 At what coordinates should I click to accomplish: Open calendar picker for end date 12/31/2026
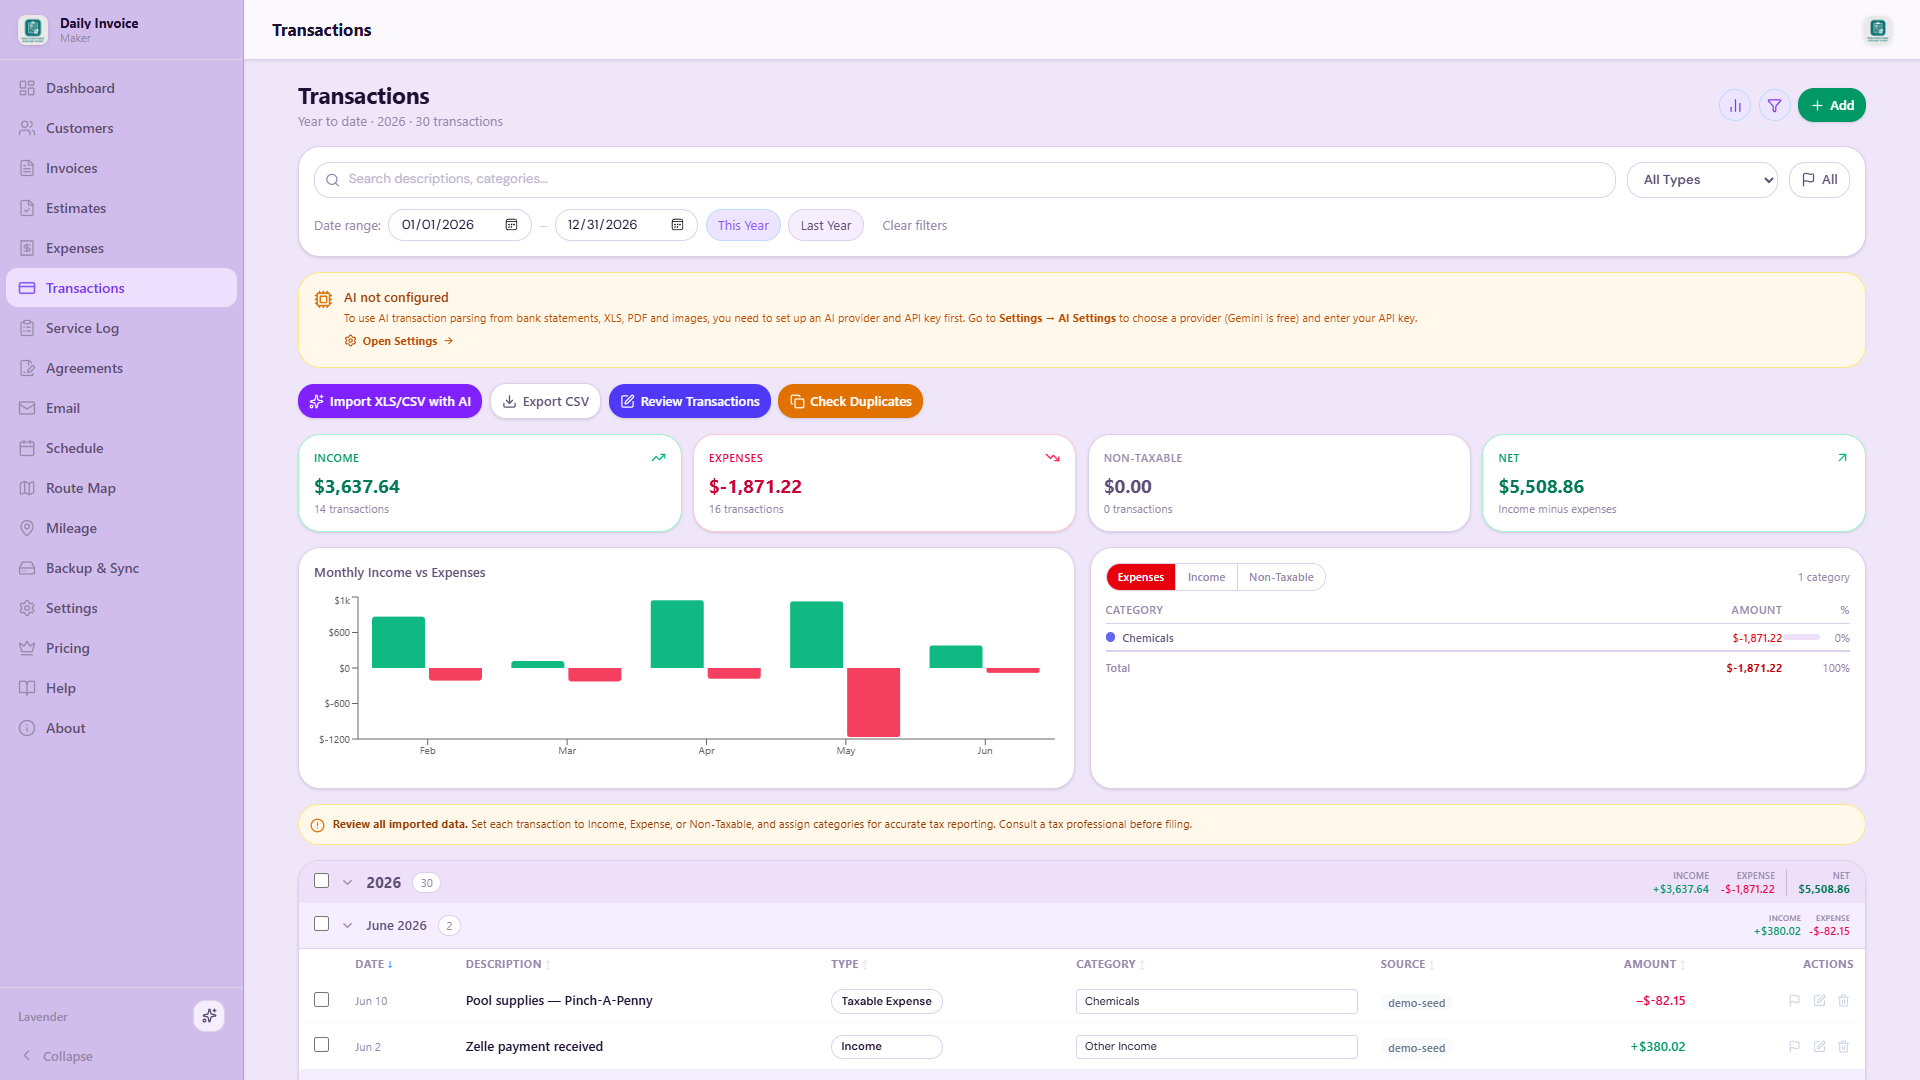[677, 225]
